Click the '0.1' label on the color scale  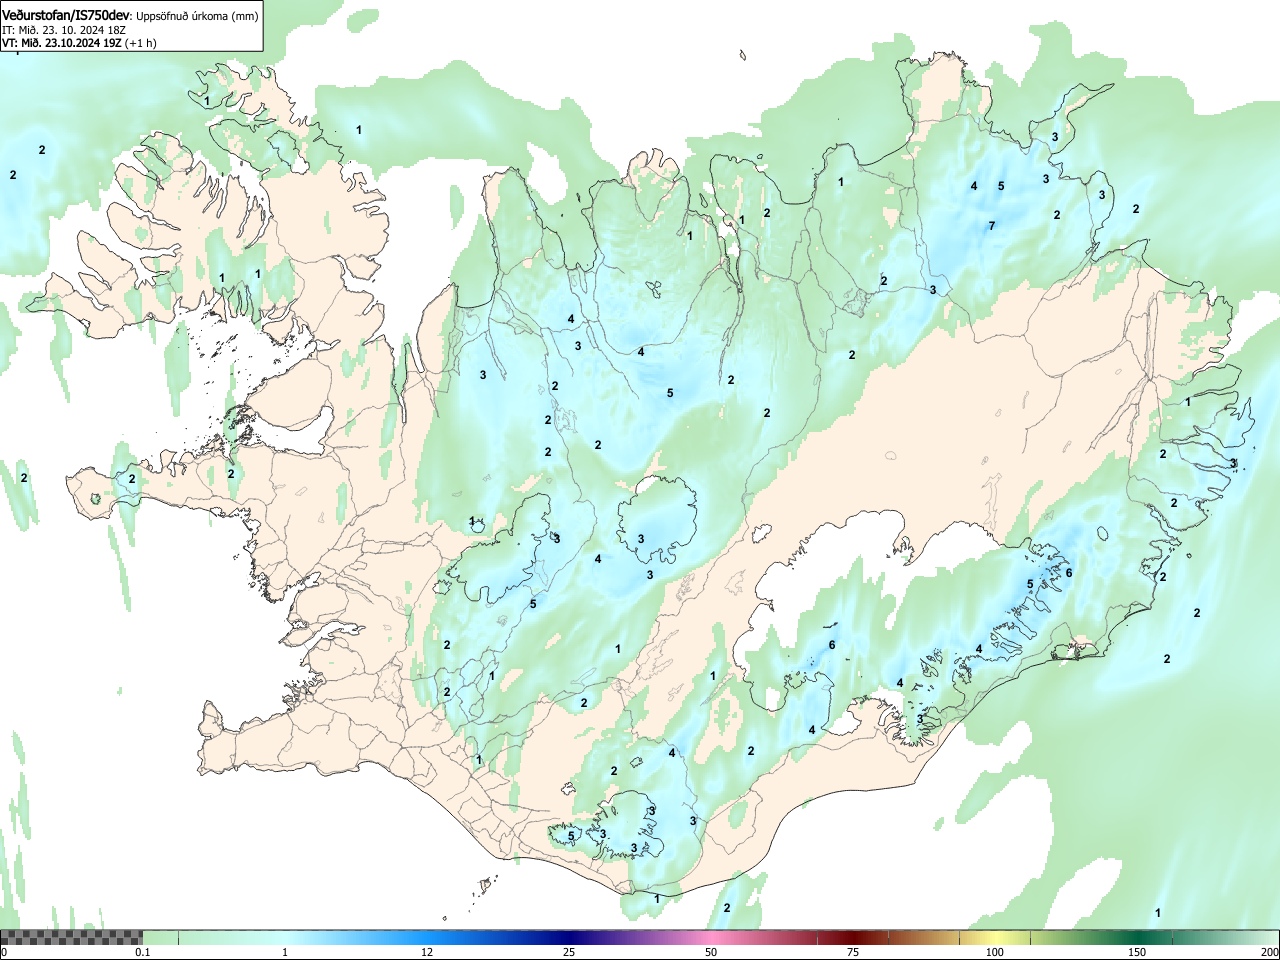coord(143,952)
